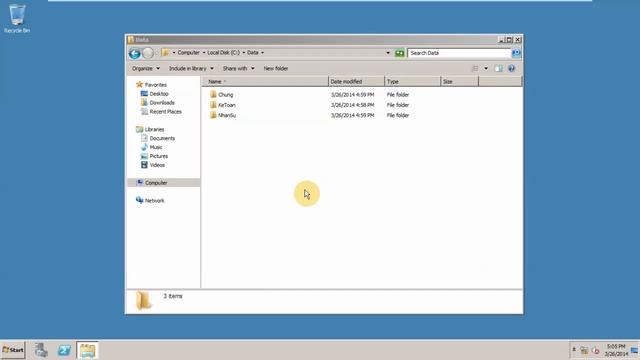Viewport: 640px width, 360px height.
Task: Click the search magnifier icon
Action: coord(516,53)
